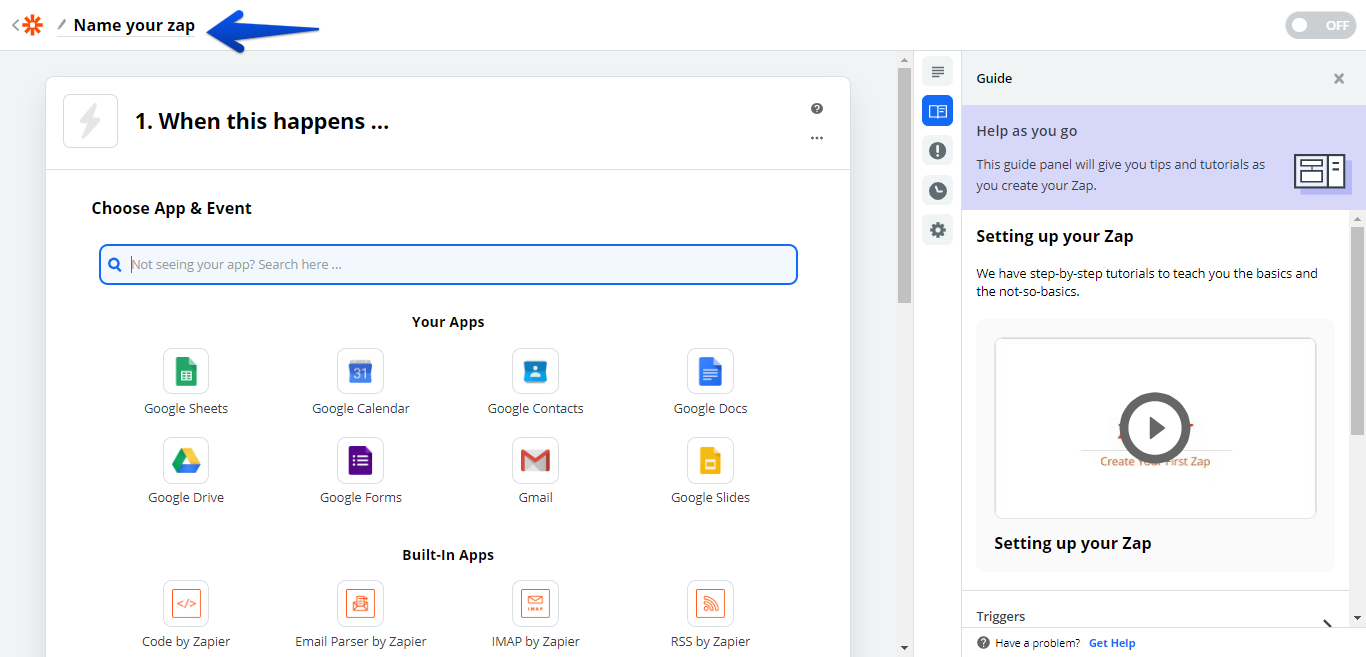Open the outline list panel tab
Screen dimensions: 1366x657
coord(937,72)
